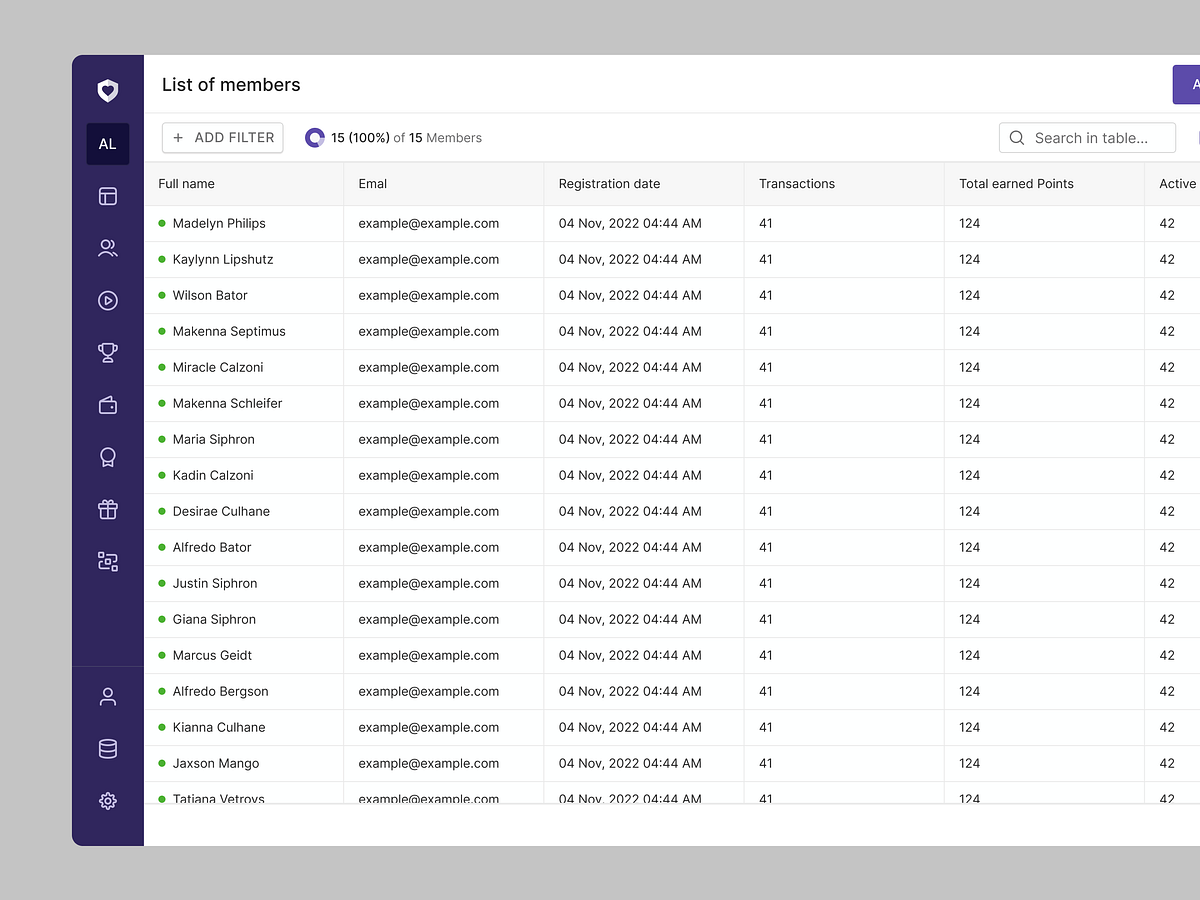This screenshot has height=900, width=1200.
Task: Select the integrations nodes icon
Action: [107, 561]
